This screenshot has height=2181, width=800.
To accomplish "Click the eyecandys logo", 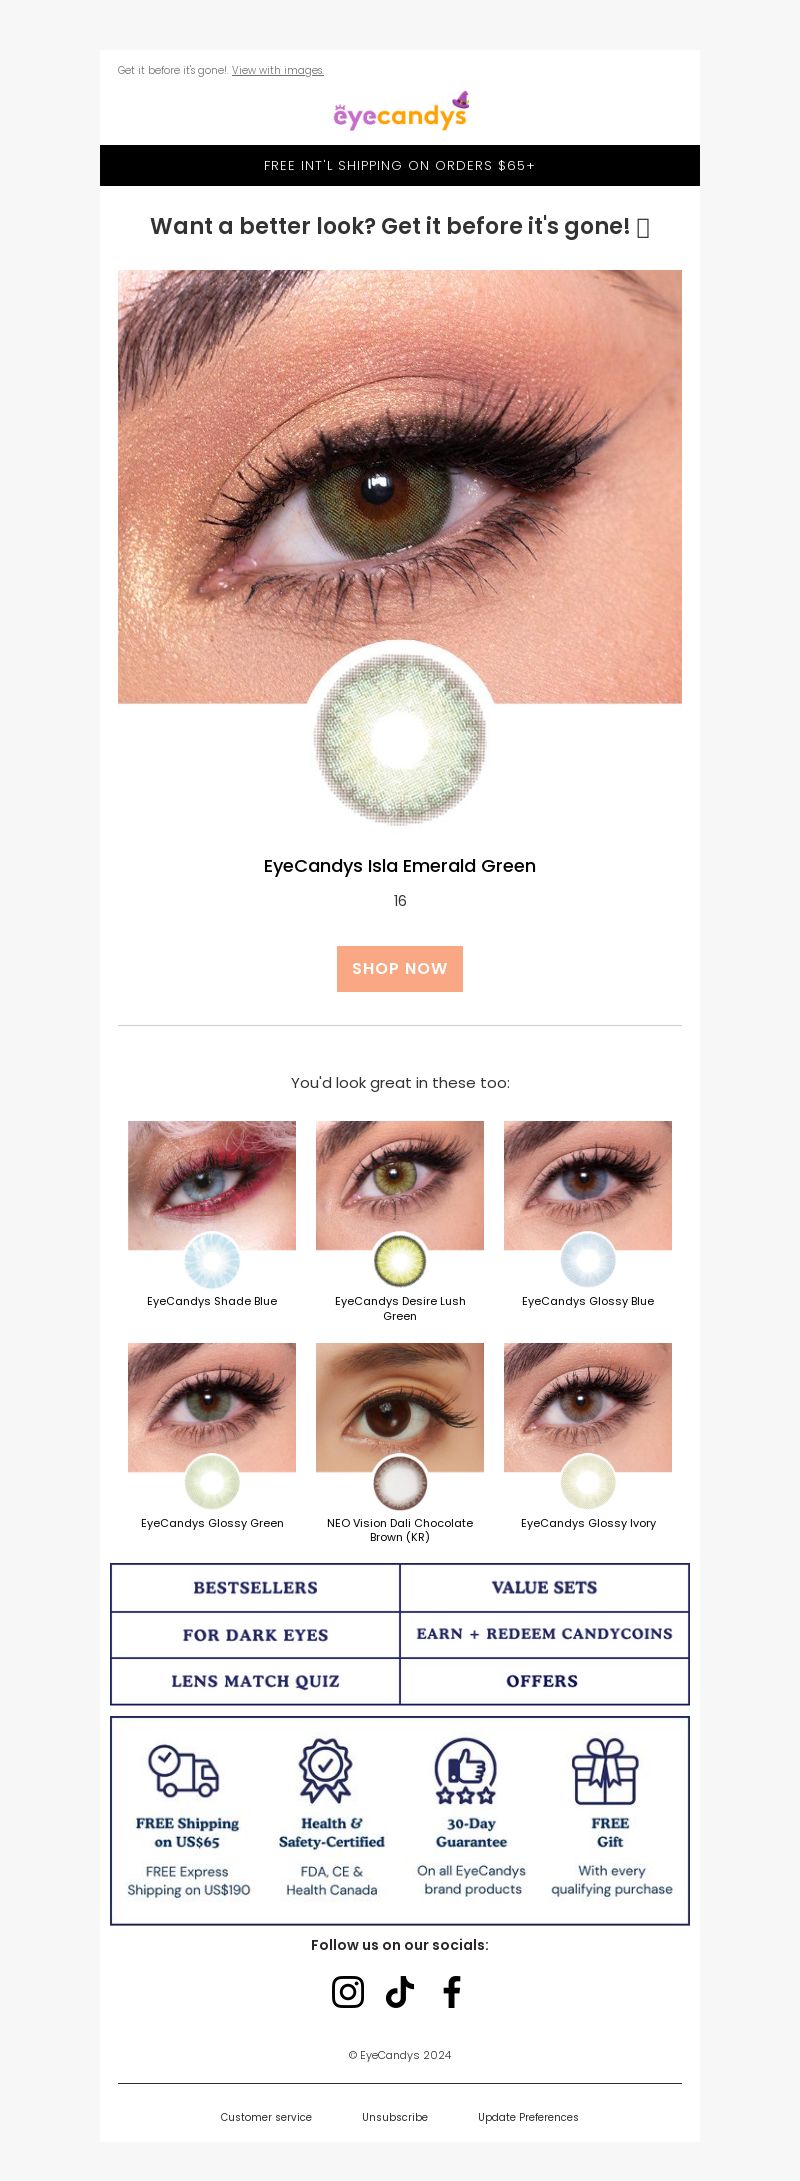I will coord(400,112).
